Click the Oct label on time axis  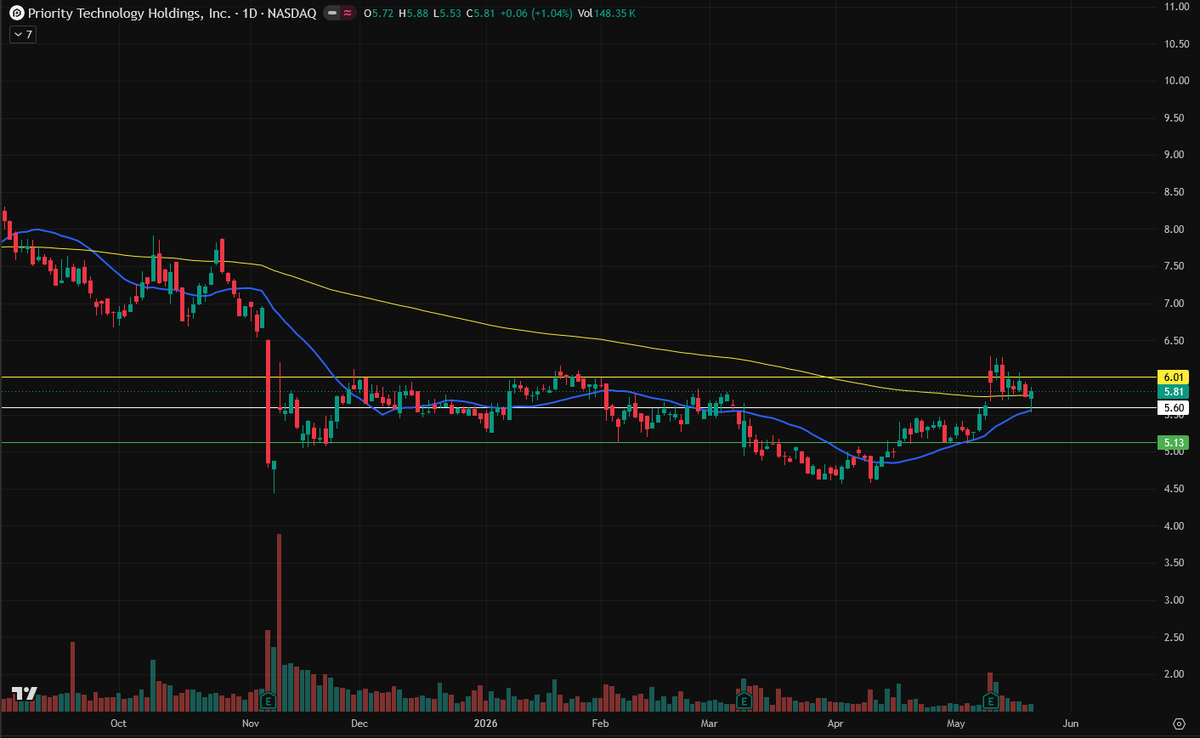(x=118, y=722)
